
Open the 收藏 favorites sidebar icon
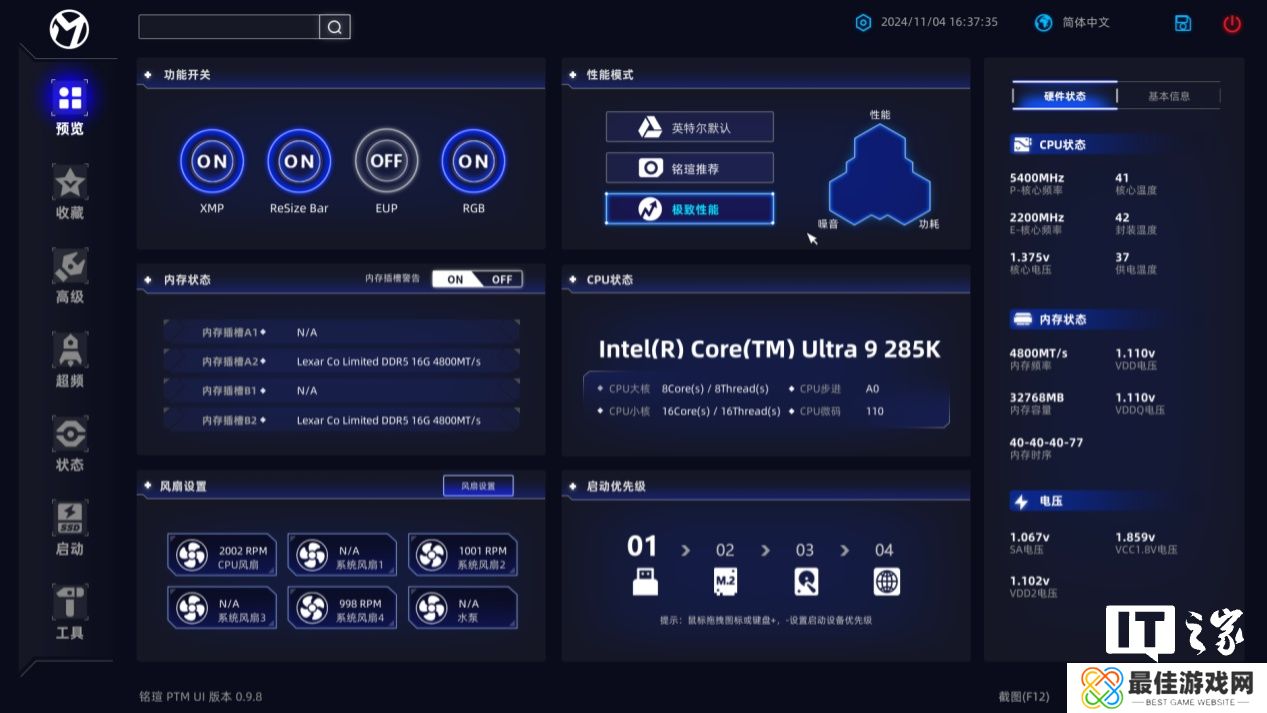click(x=70, y=185)
